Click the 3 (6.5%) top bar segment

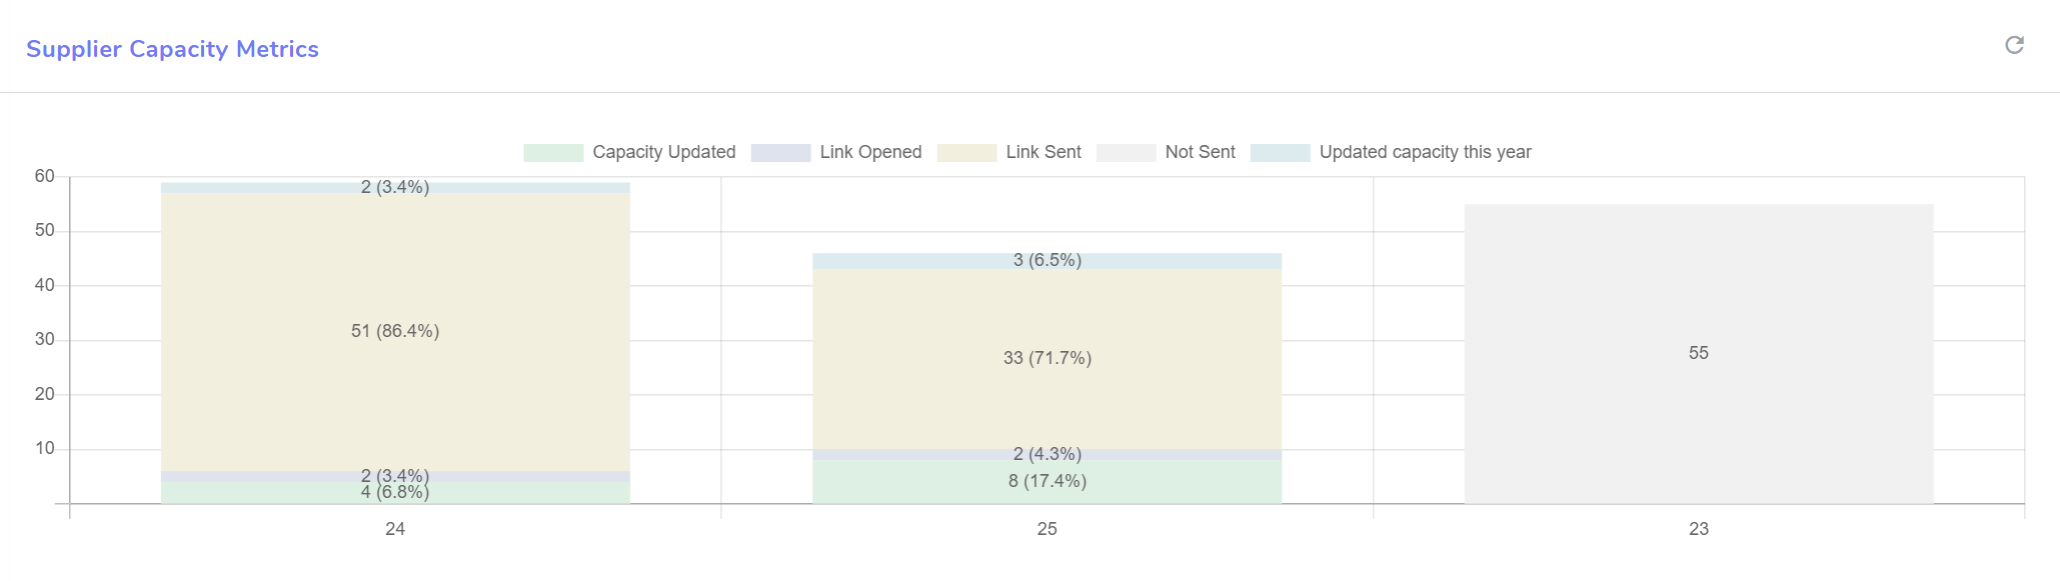click(x=1047, y=260)
